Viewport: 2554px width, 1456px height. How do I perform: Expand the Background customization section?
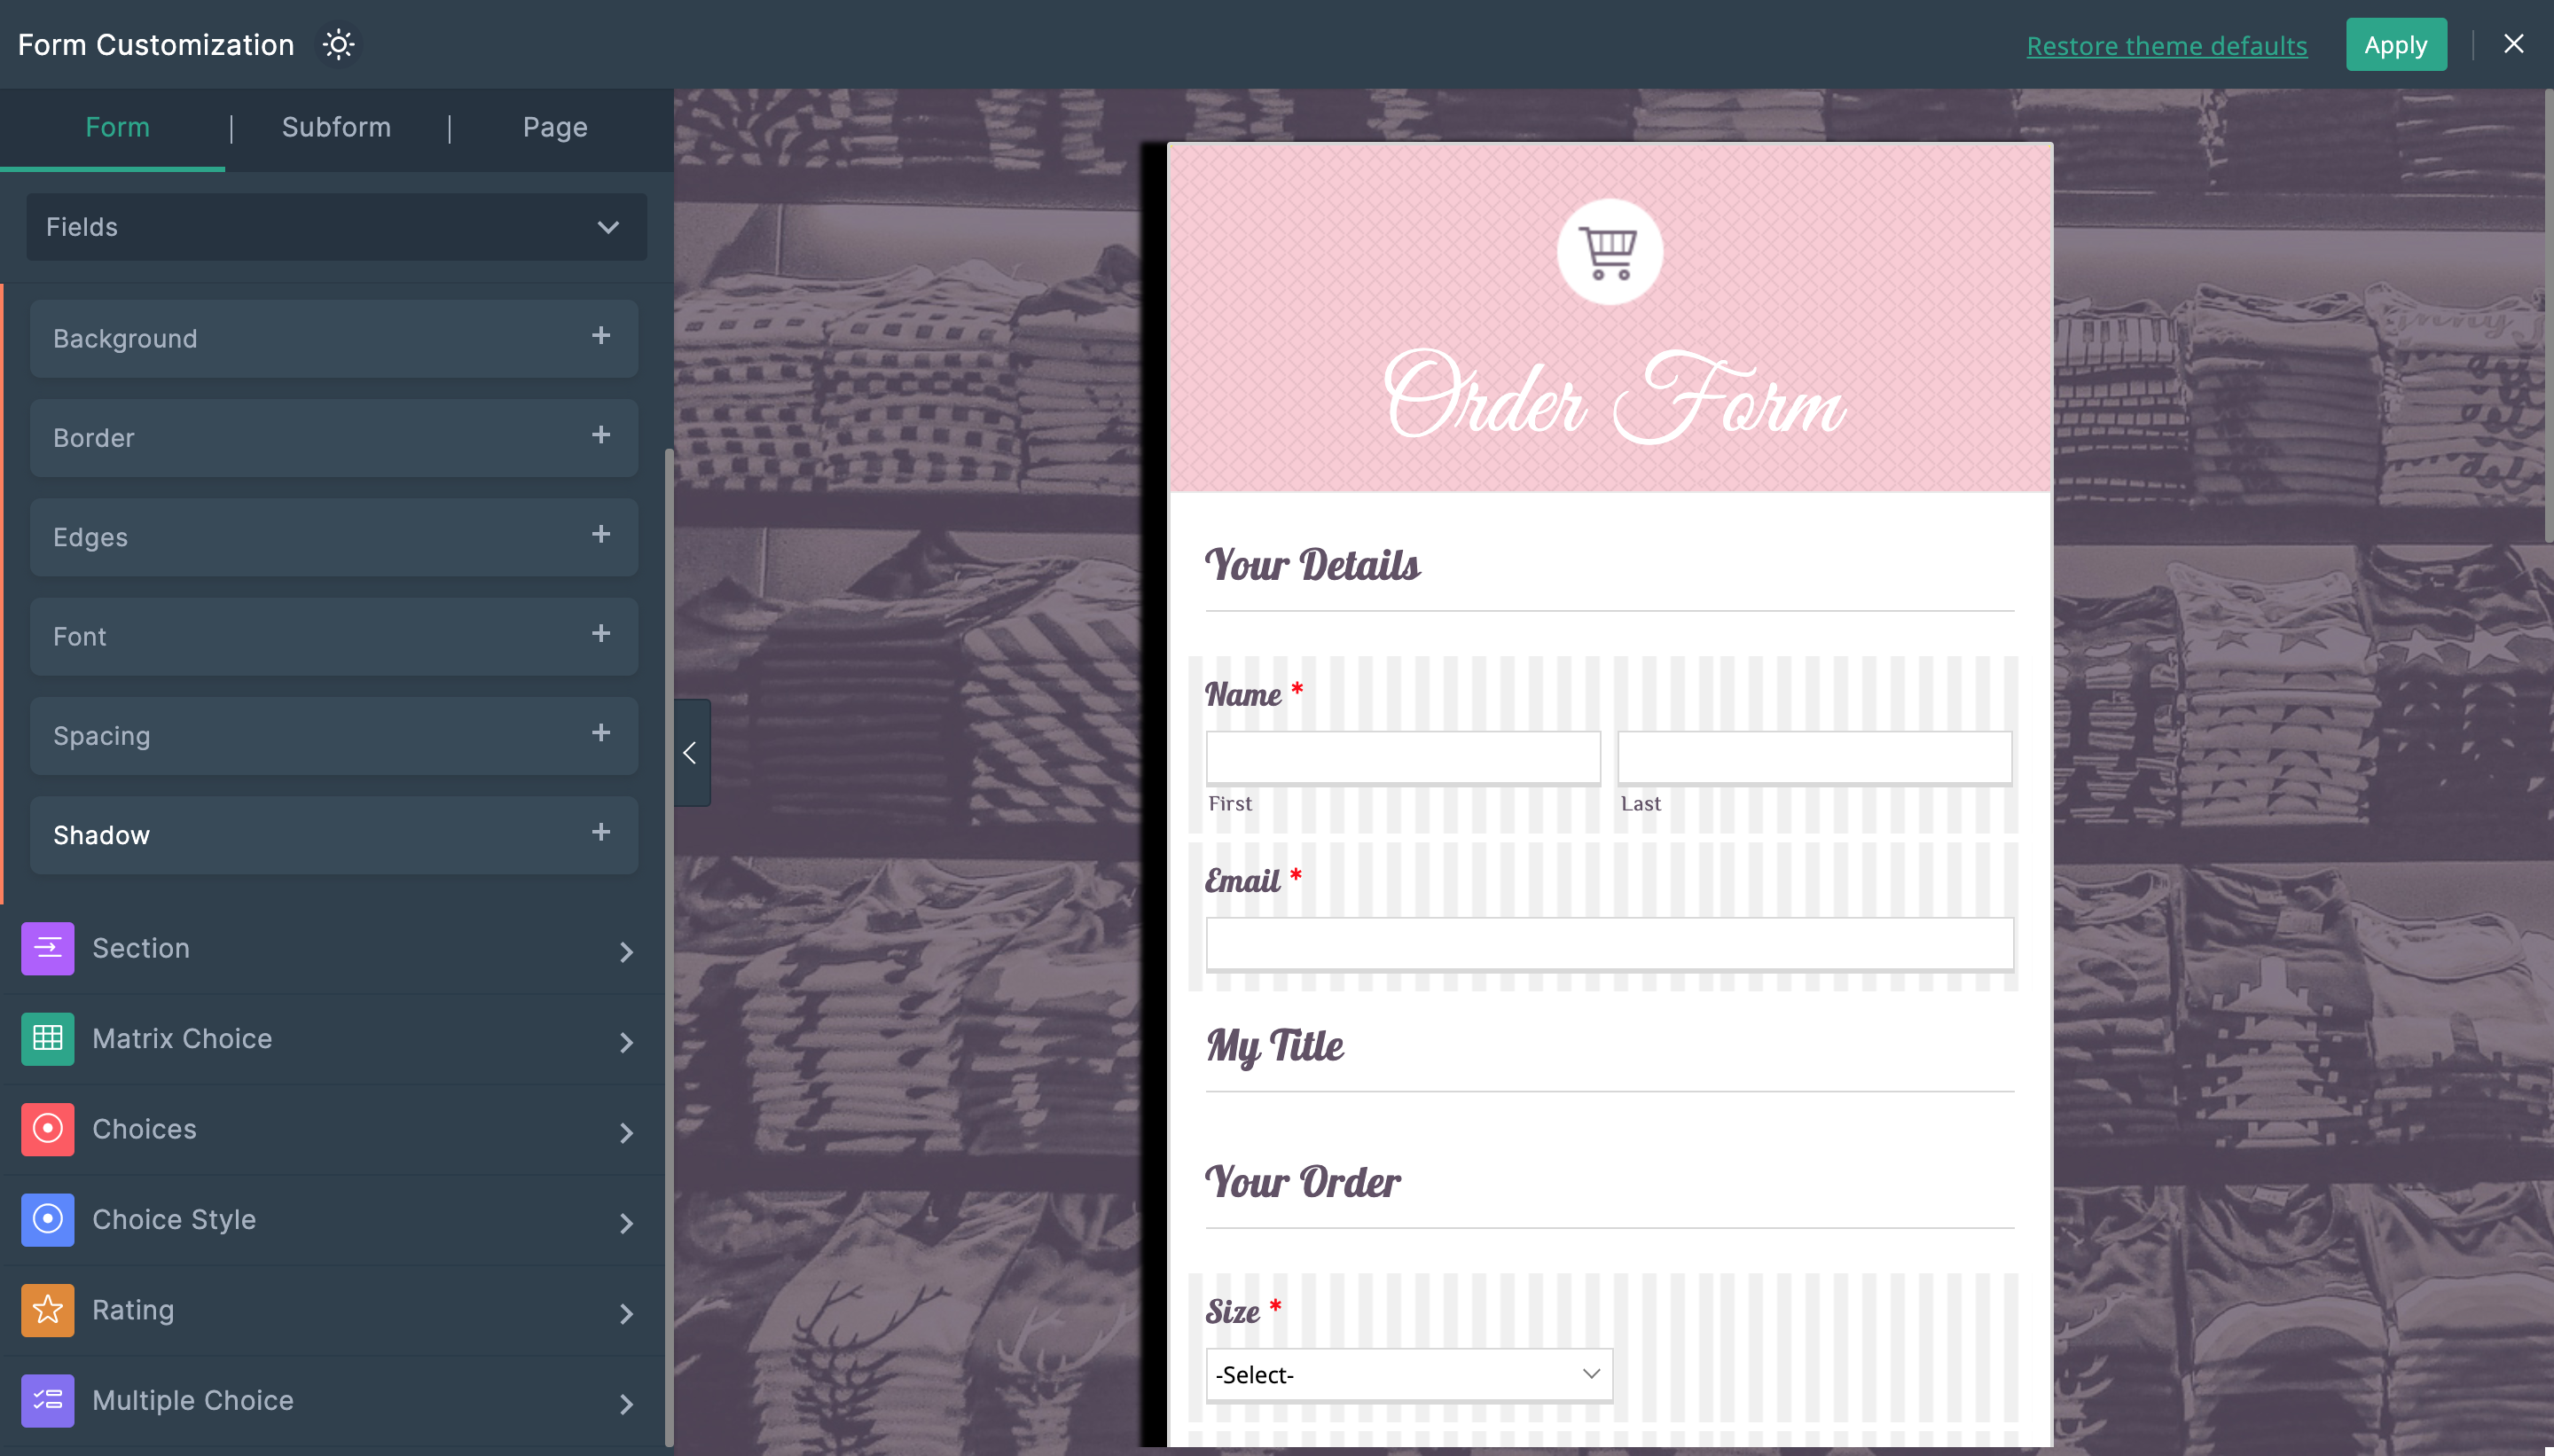coord(599,337)
